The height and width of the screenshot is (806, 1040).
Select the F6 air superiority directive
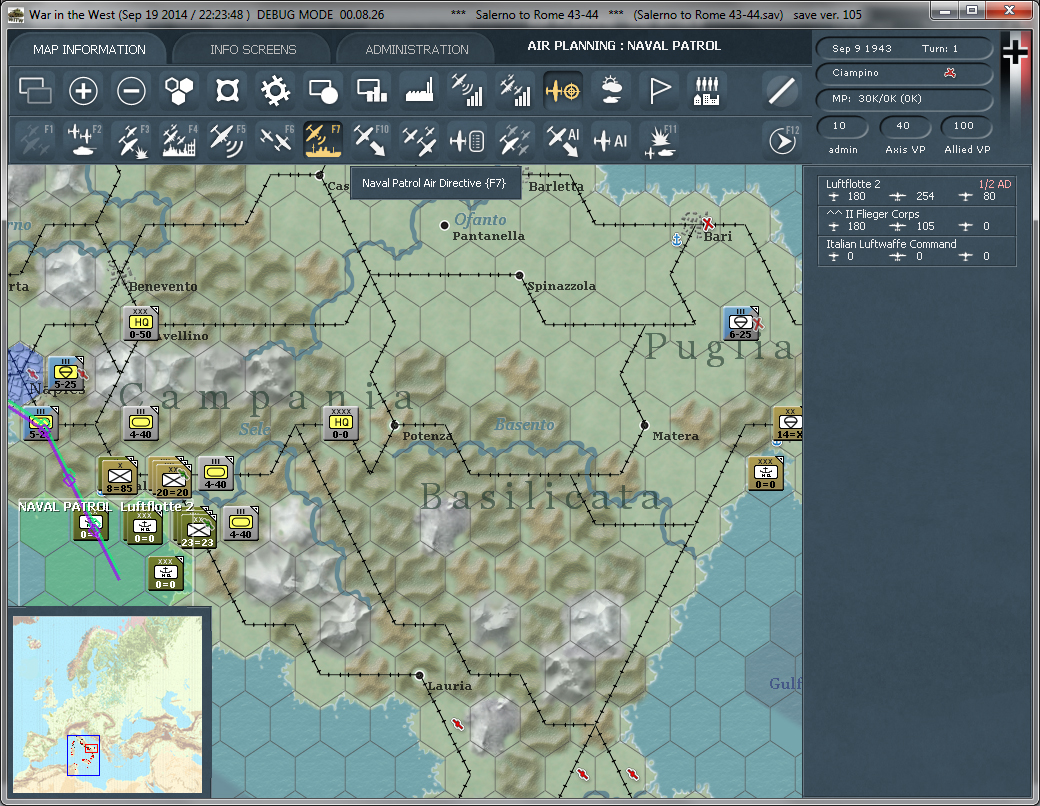(x=275, y=140)
